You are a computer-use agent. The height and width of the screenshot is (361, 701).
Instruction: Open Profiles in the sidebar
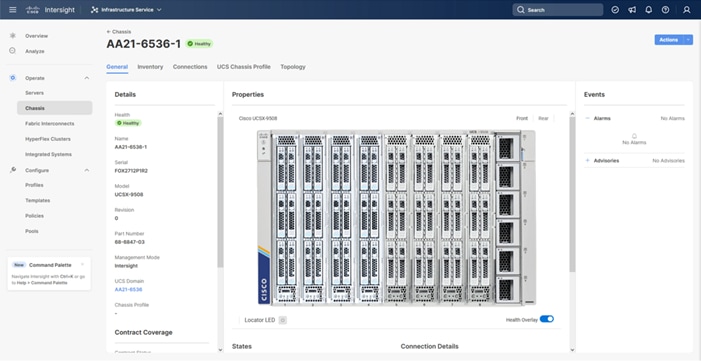click(34, 185)
